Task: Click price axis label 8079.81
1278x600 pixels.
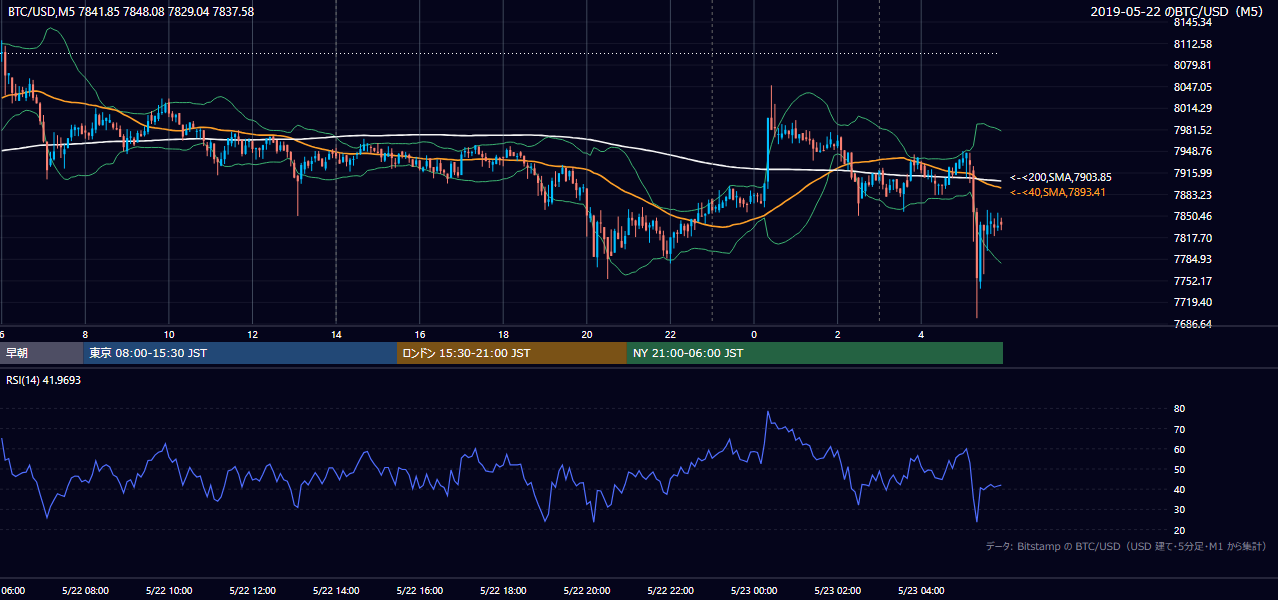Action: [1192, 65]
